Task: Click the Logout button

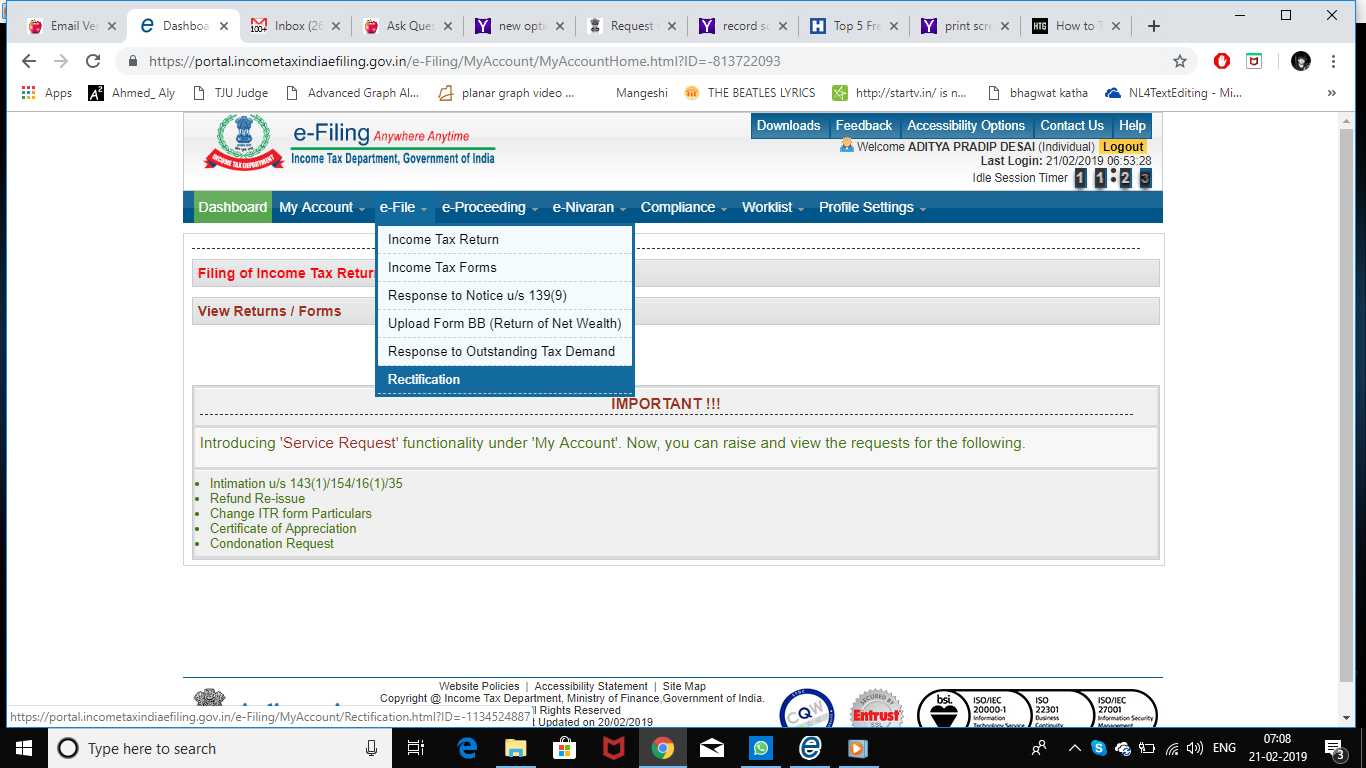Action: (1122, 146)
